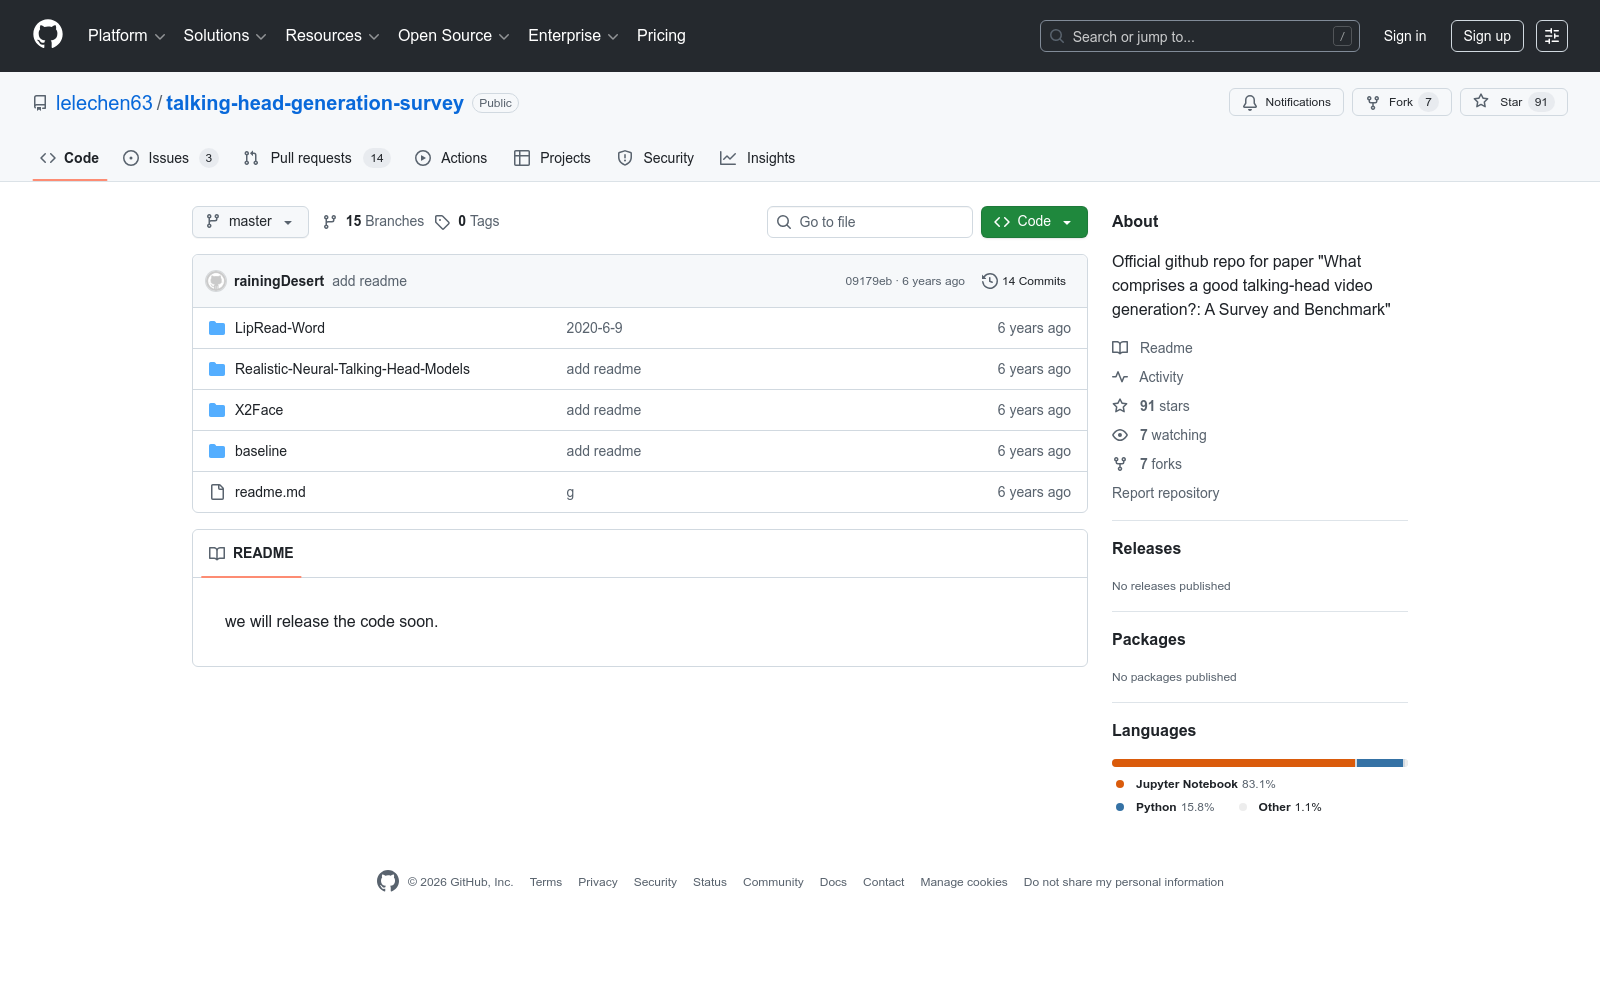Open the GitHub home logo in header
1600x1000 pixels.
[48, 35]
